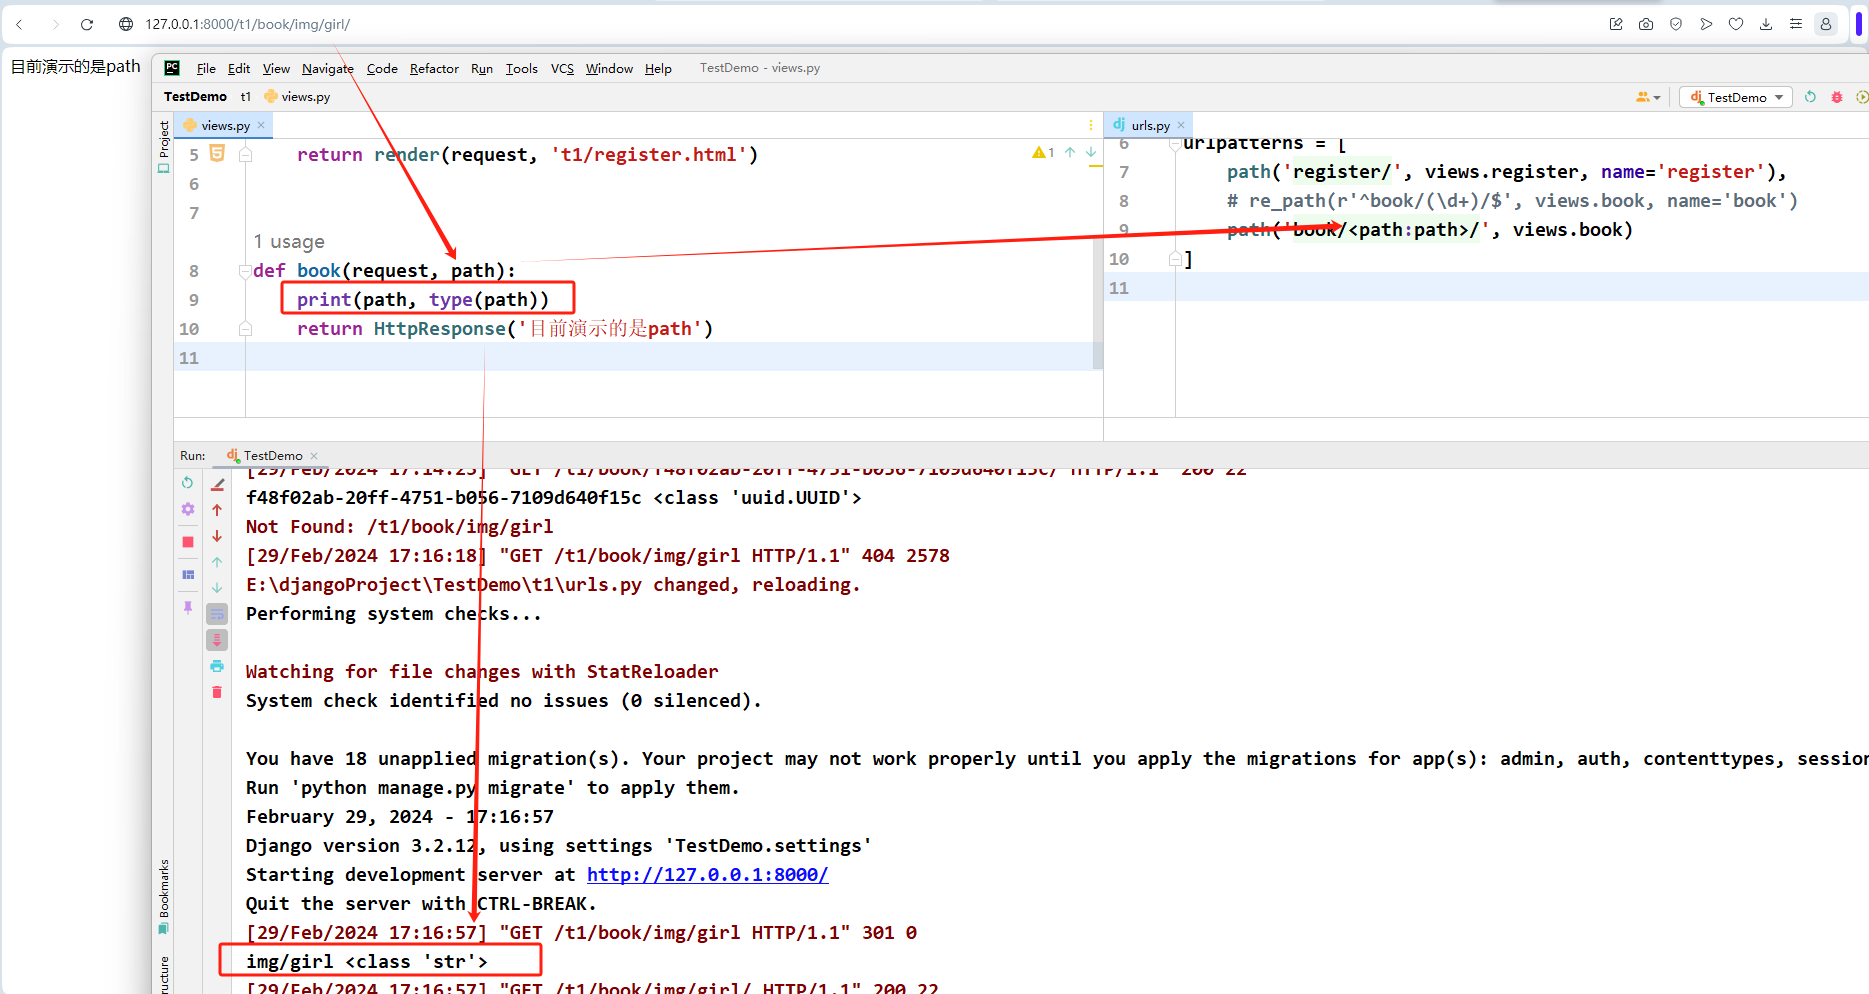This screenshot has height=994, width=1869.
Task: Clear all console output with trash icon
Action: tap(217, 692)
